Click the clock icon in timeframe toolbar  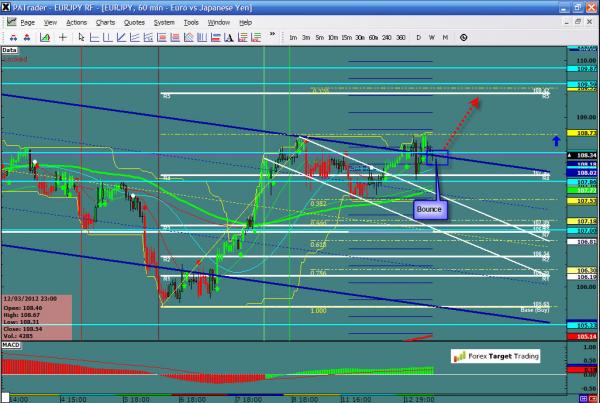[x=463, y=37]
